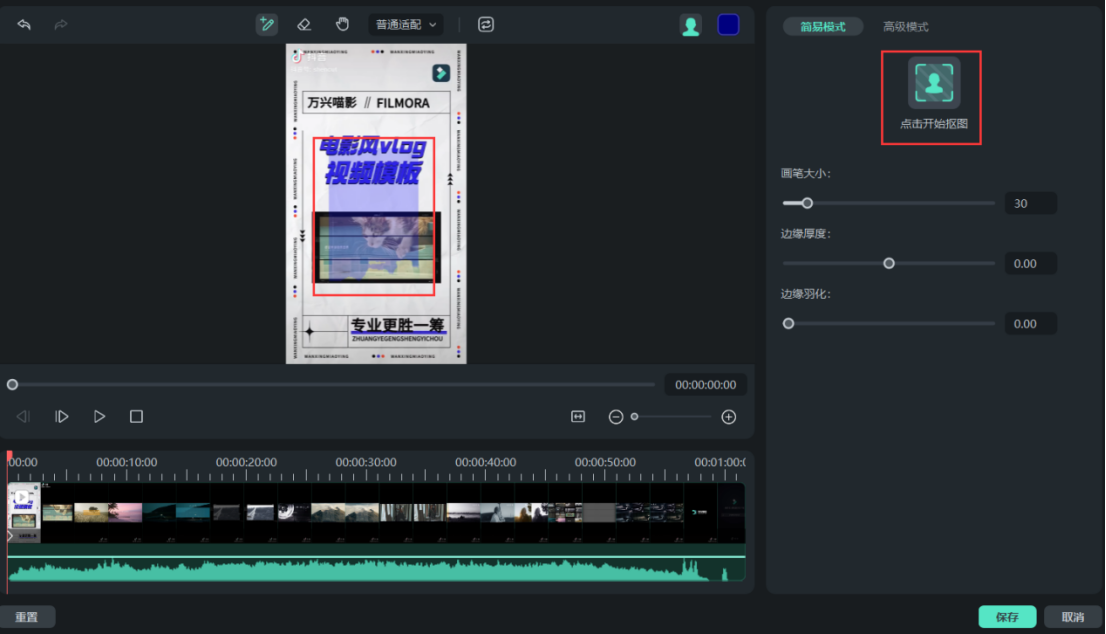The height and width of the screenshot is (634, 1106).
Task: Undo the last action
Action: (24, 24)
